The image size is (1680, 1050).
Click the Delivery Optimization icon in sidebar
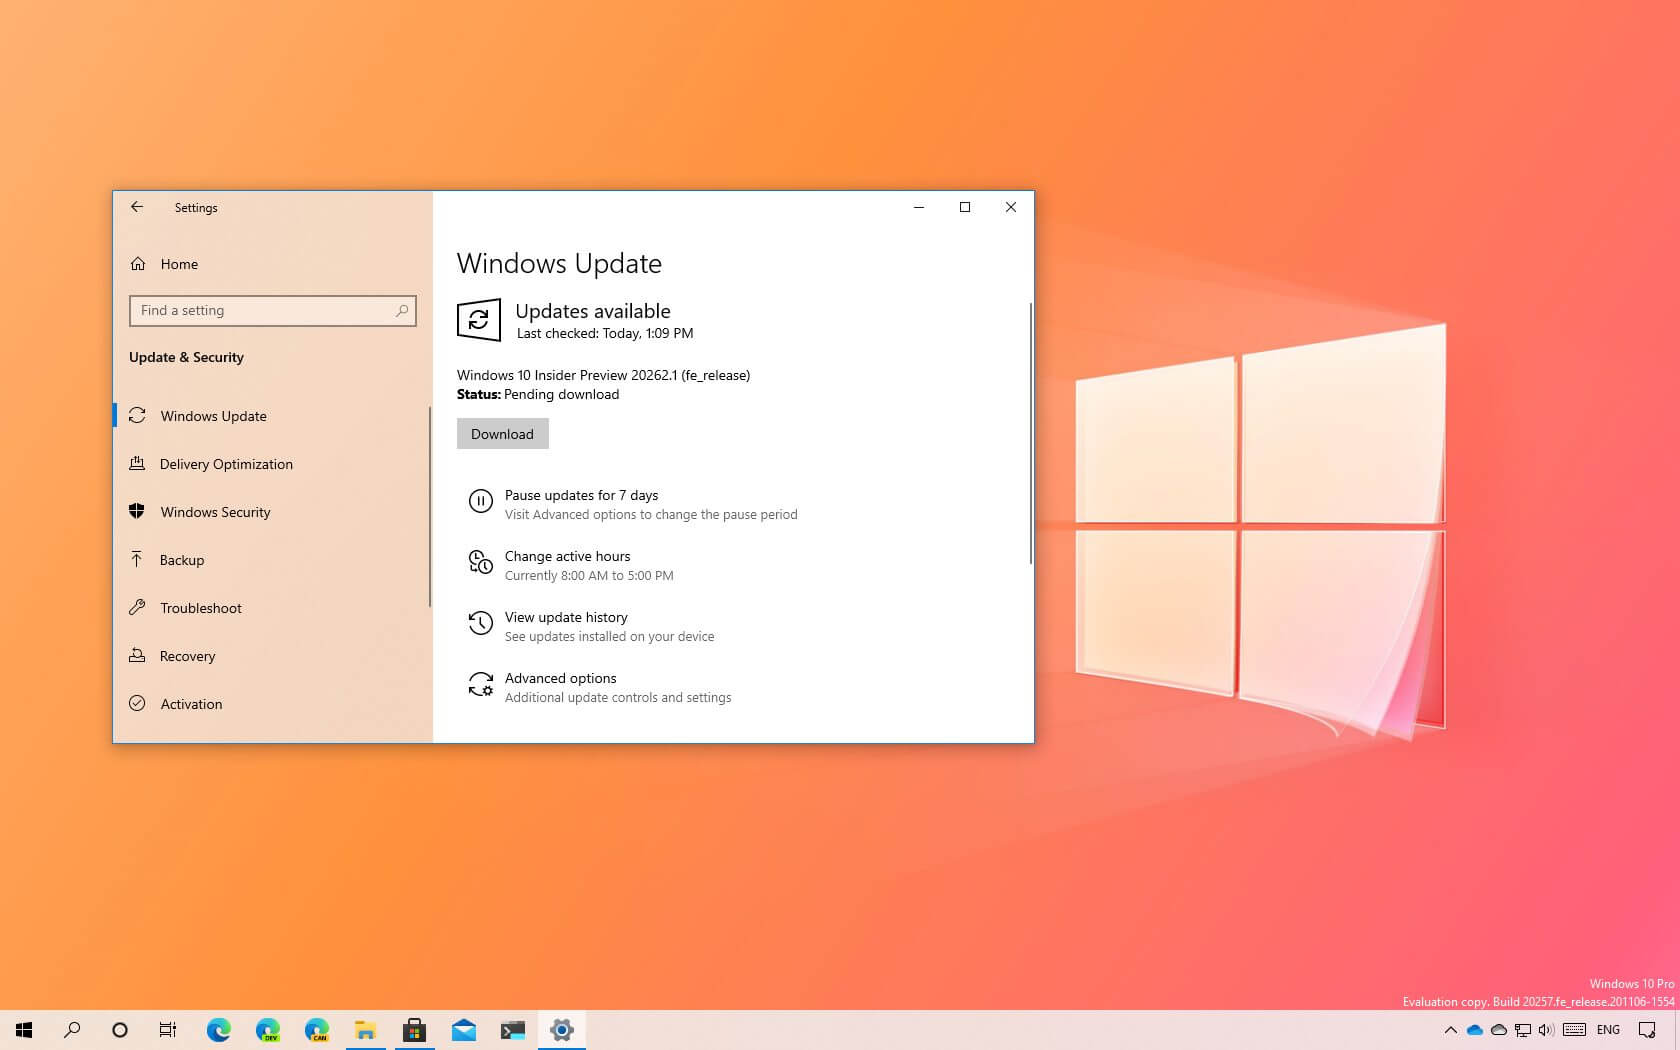139,464
